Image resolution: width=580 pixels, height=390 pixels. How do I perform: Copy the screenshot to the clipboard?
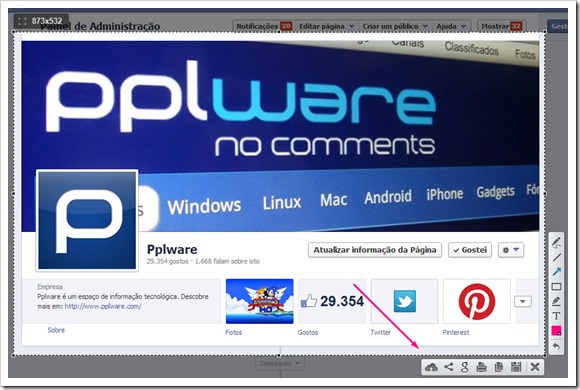pyautogui.click(x=499, y=367)
